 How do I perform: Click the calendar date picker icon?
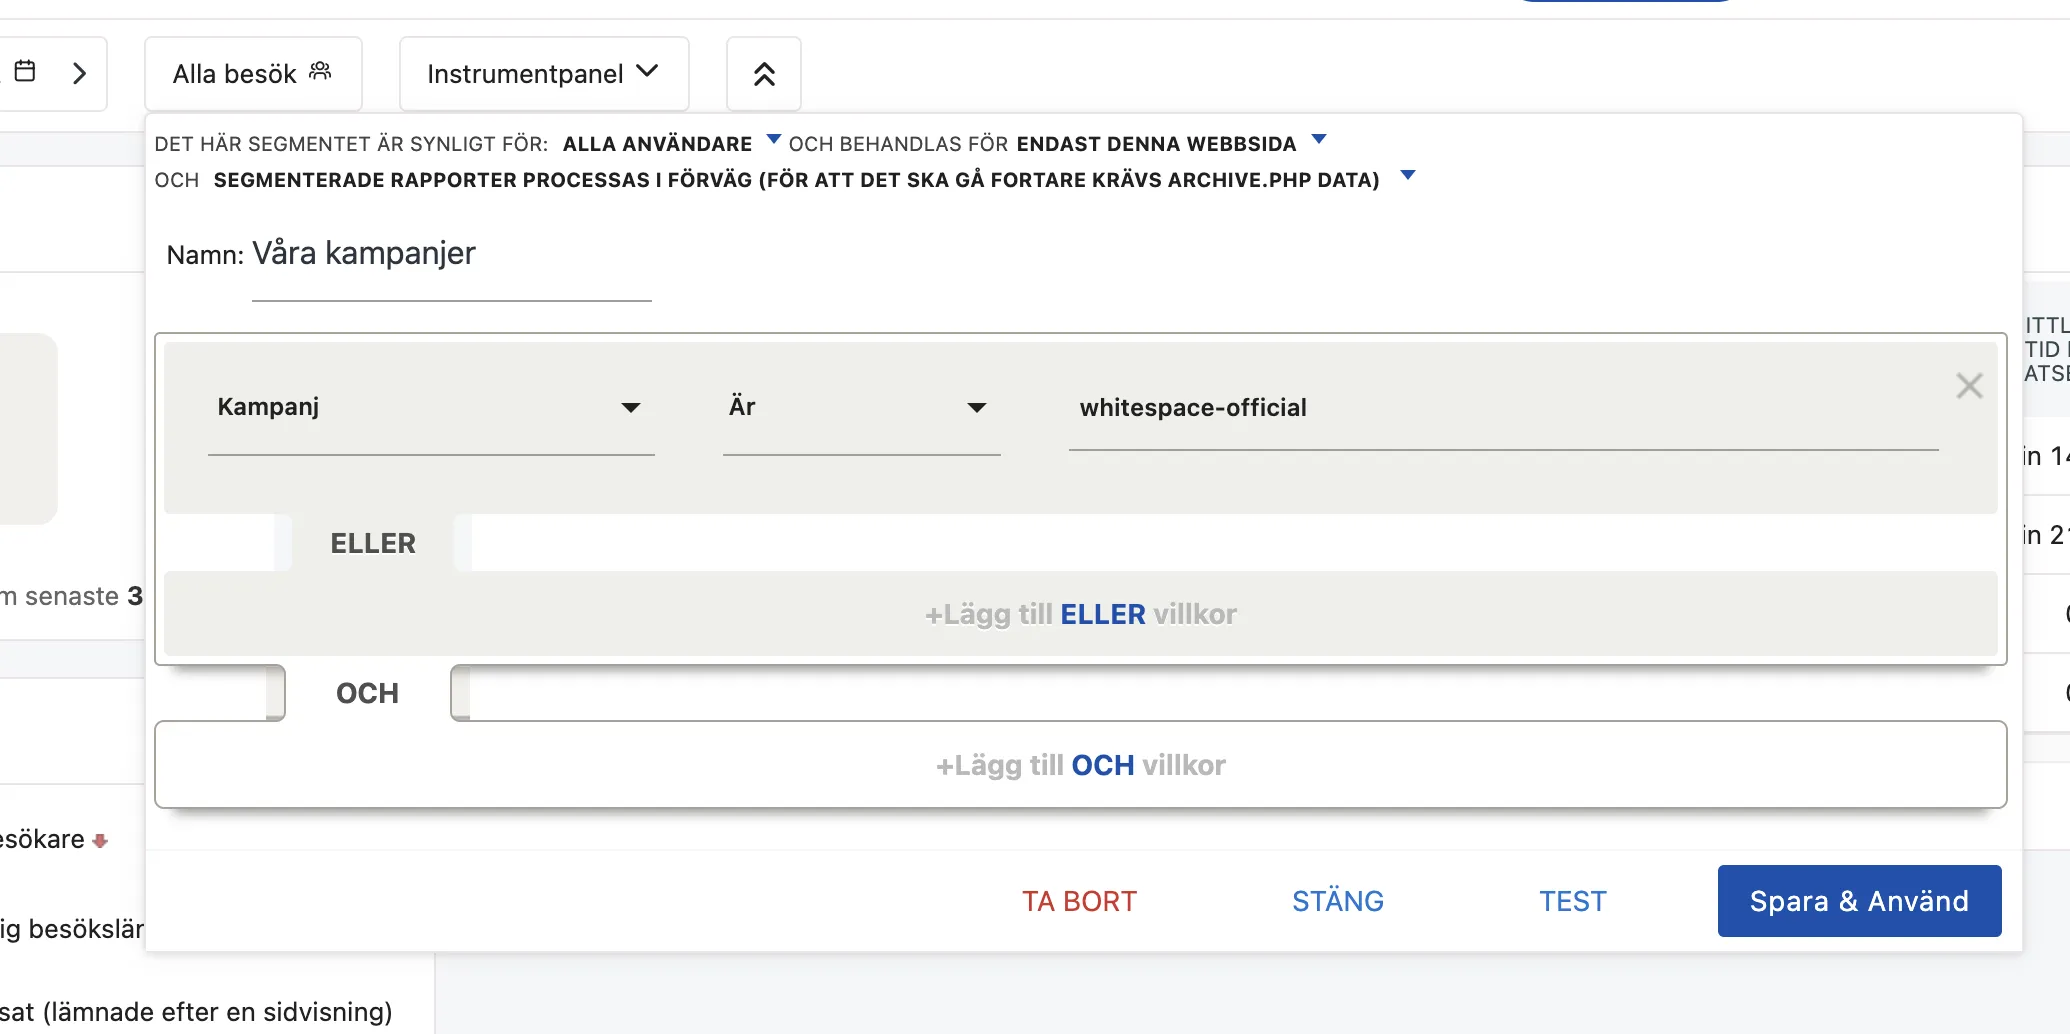(26, 72)
